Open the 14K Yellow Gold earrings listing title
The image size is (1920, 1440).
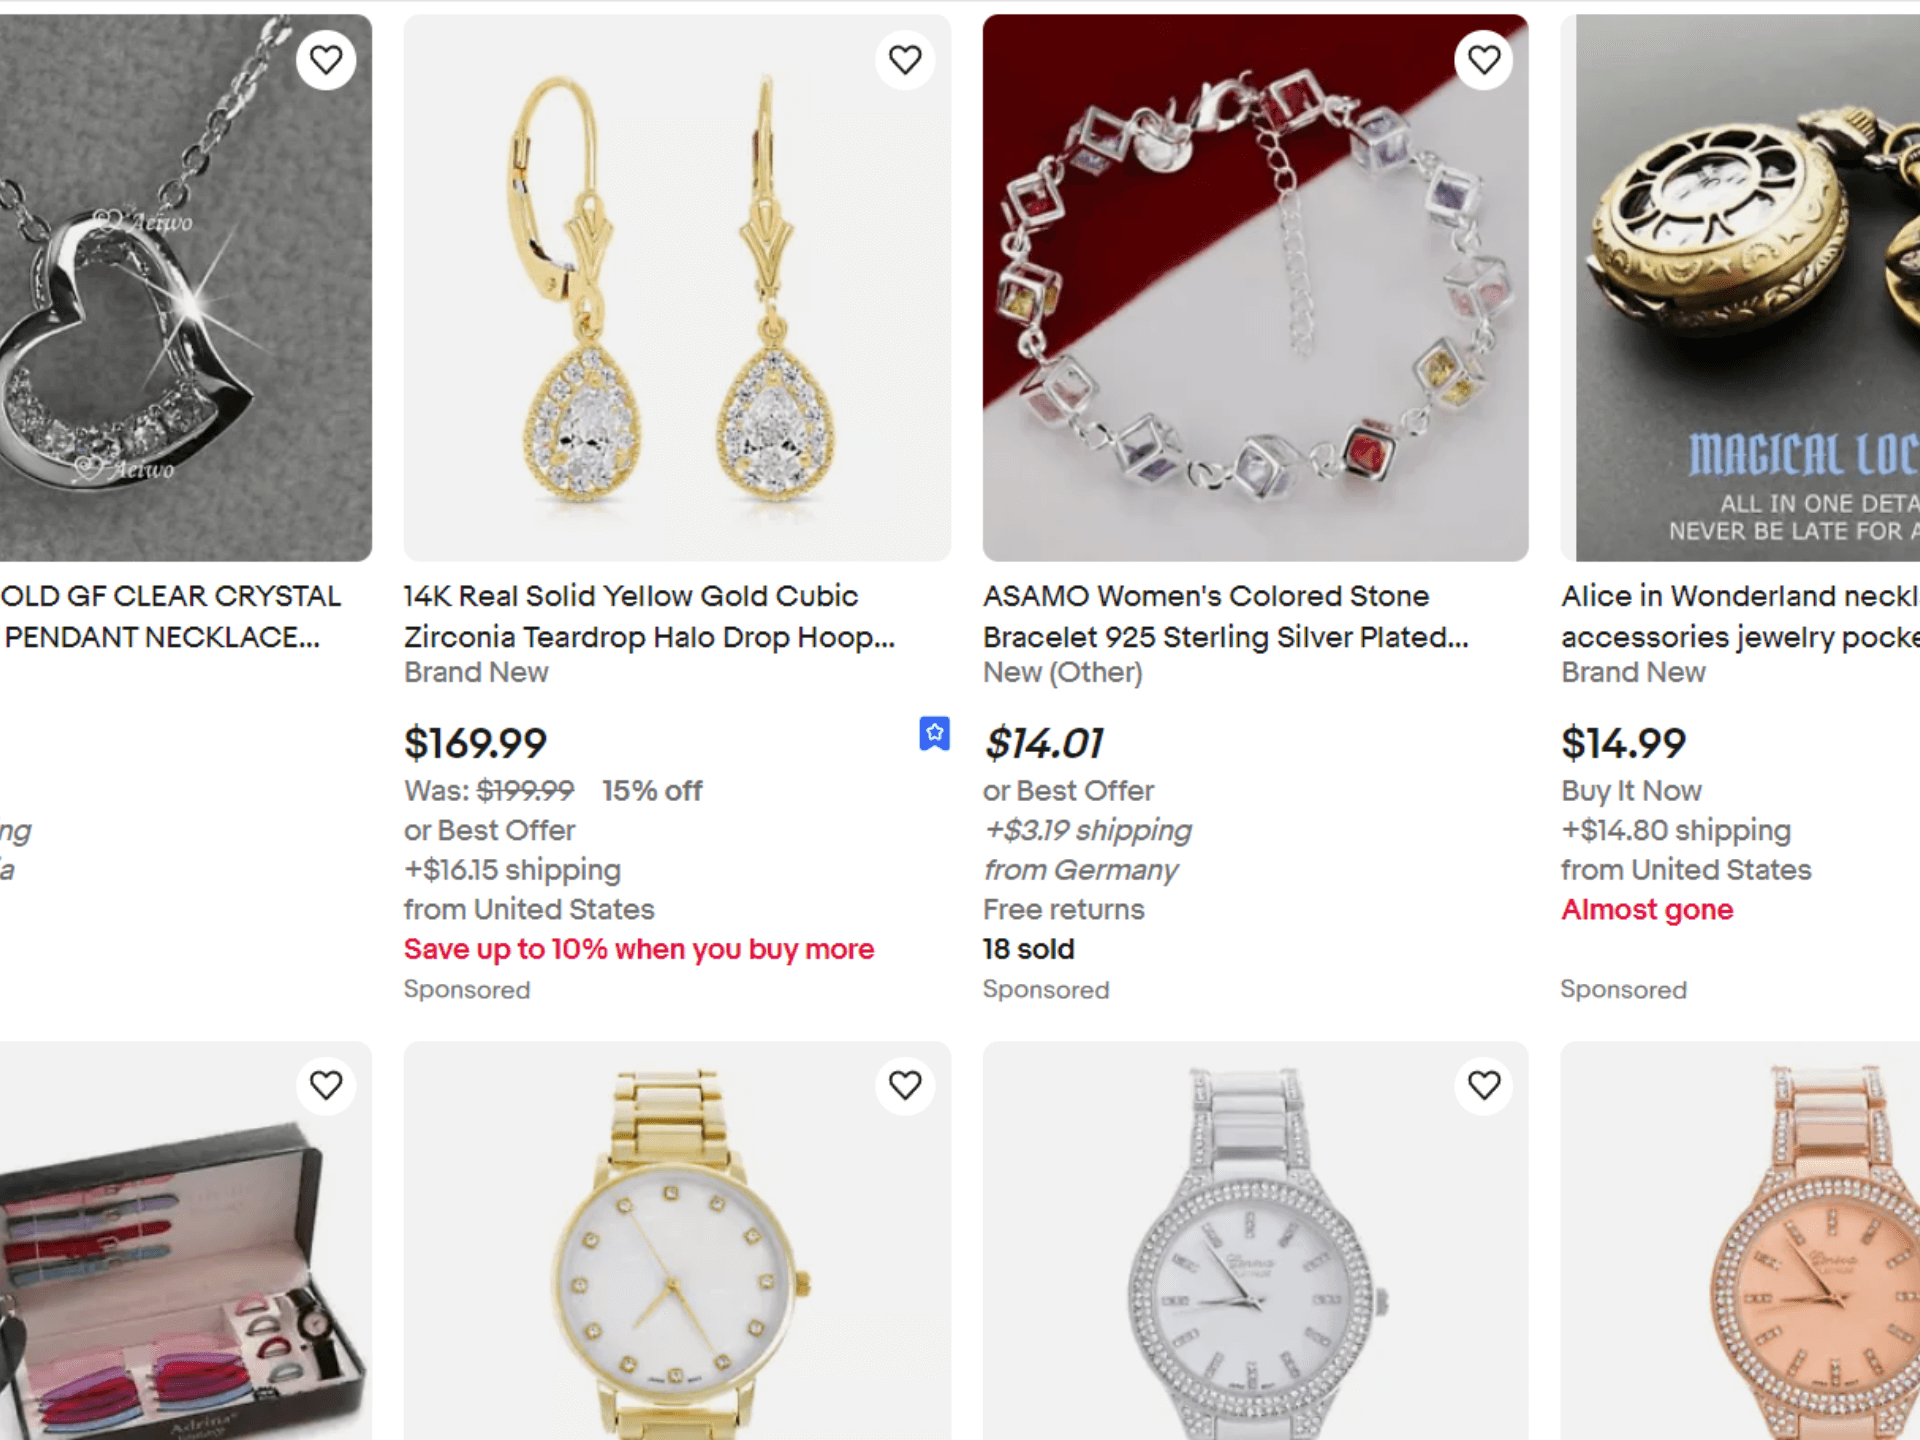point(648,616)
